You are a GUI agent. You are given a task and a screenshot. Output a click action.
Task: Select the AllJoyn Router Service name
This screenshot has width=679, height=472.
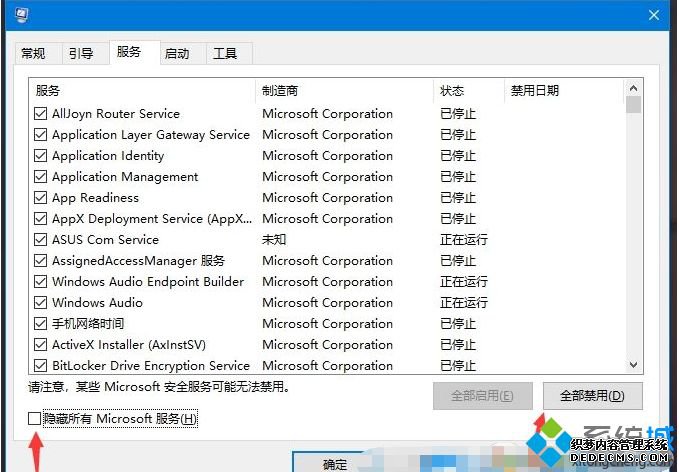pyautogui.click(x=116, y=114)
